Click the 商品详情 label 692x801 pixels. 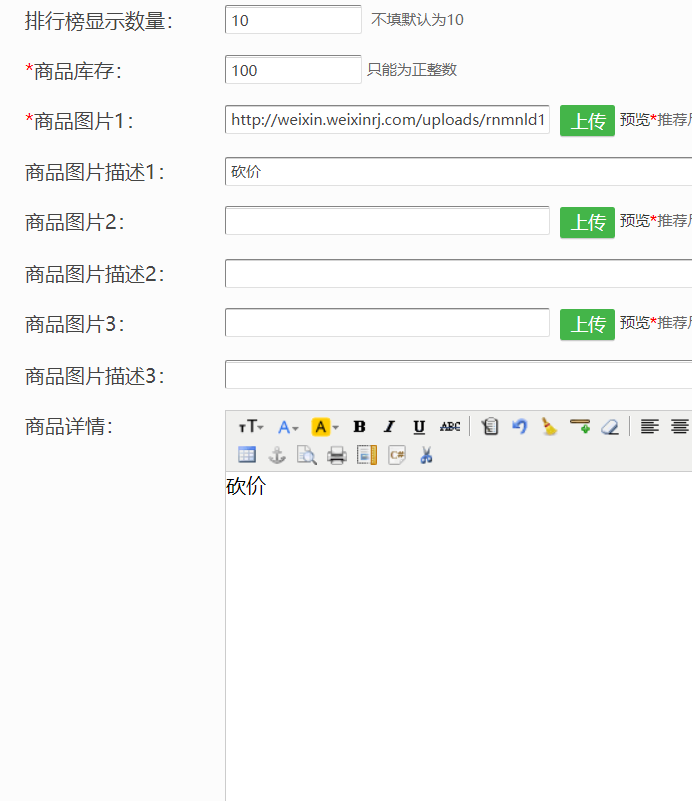pos(69,426)
